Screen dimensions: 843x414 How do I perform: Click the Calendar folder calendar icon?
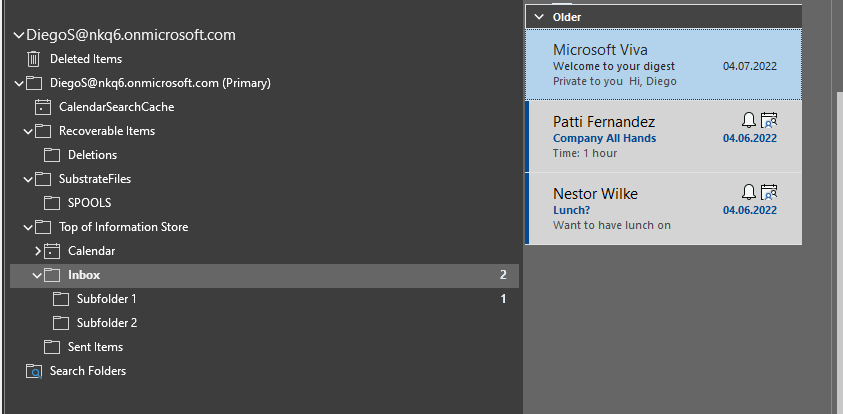click(52, 251)
